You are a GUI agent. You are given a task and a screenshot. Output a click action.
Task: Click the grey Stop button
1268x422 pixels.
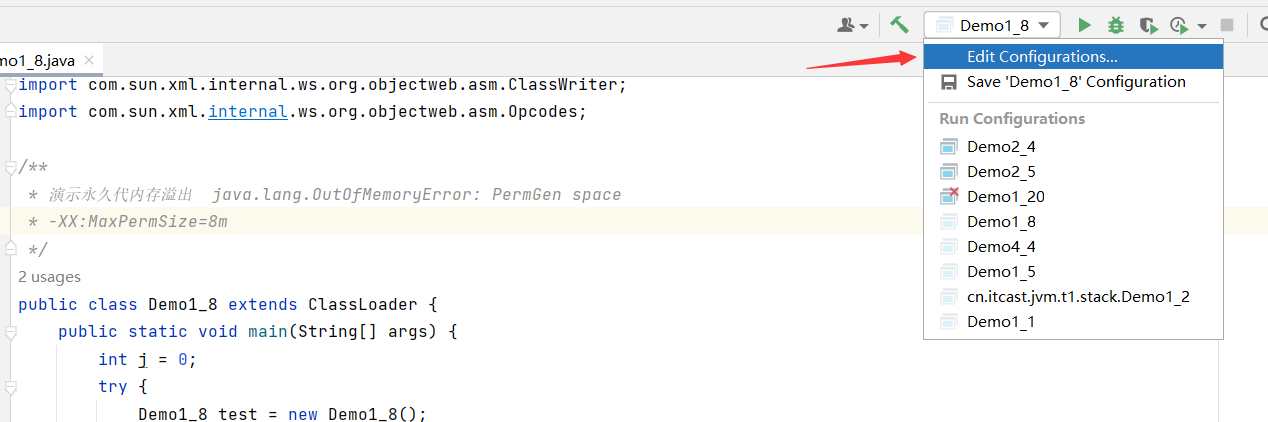(x=1227, y=25)
